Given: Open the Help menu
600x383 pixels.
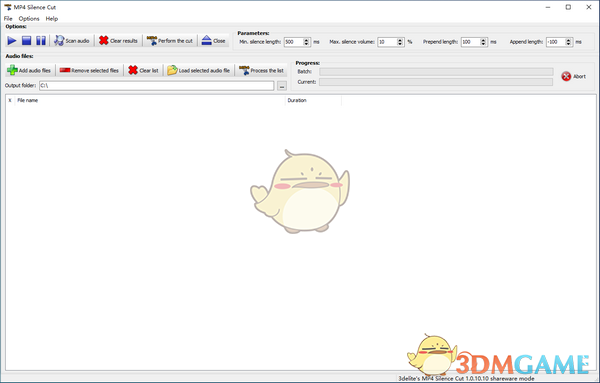Looking at the screenshot, I should (x=52, y=18).
